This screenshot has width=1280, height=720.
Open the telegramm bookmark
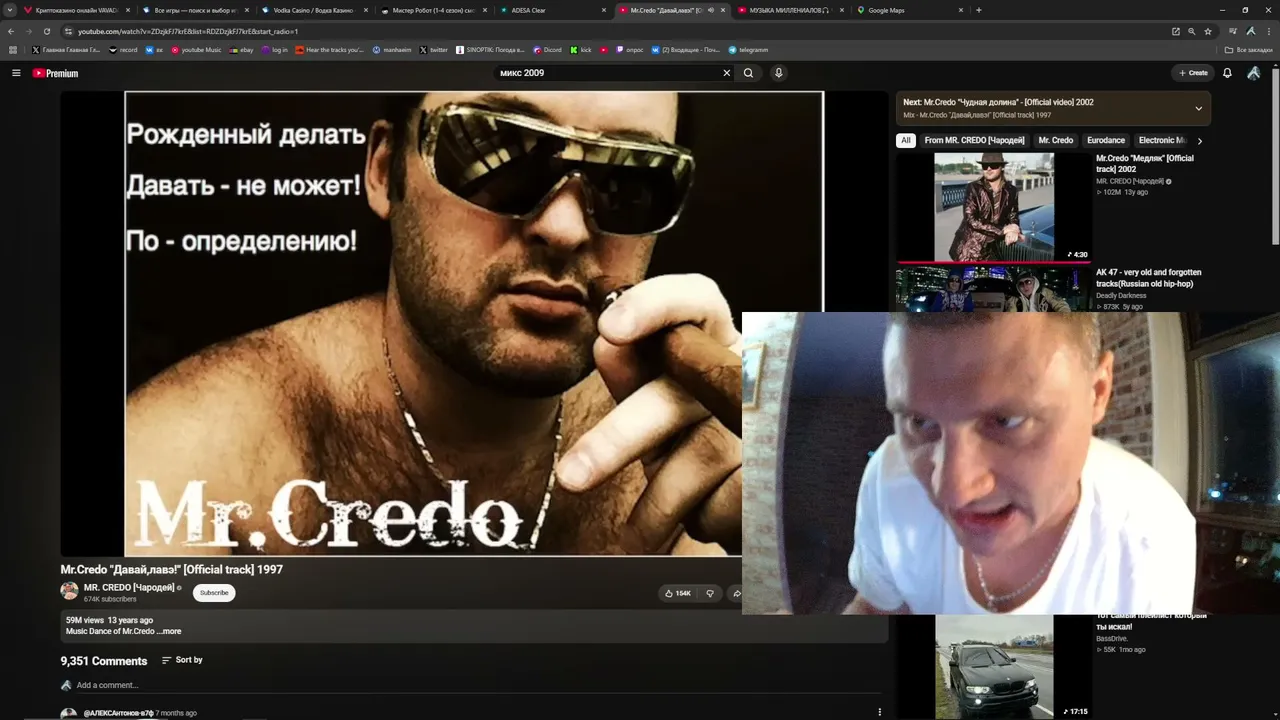pos(748,50)
